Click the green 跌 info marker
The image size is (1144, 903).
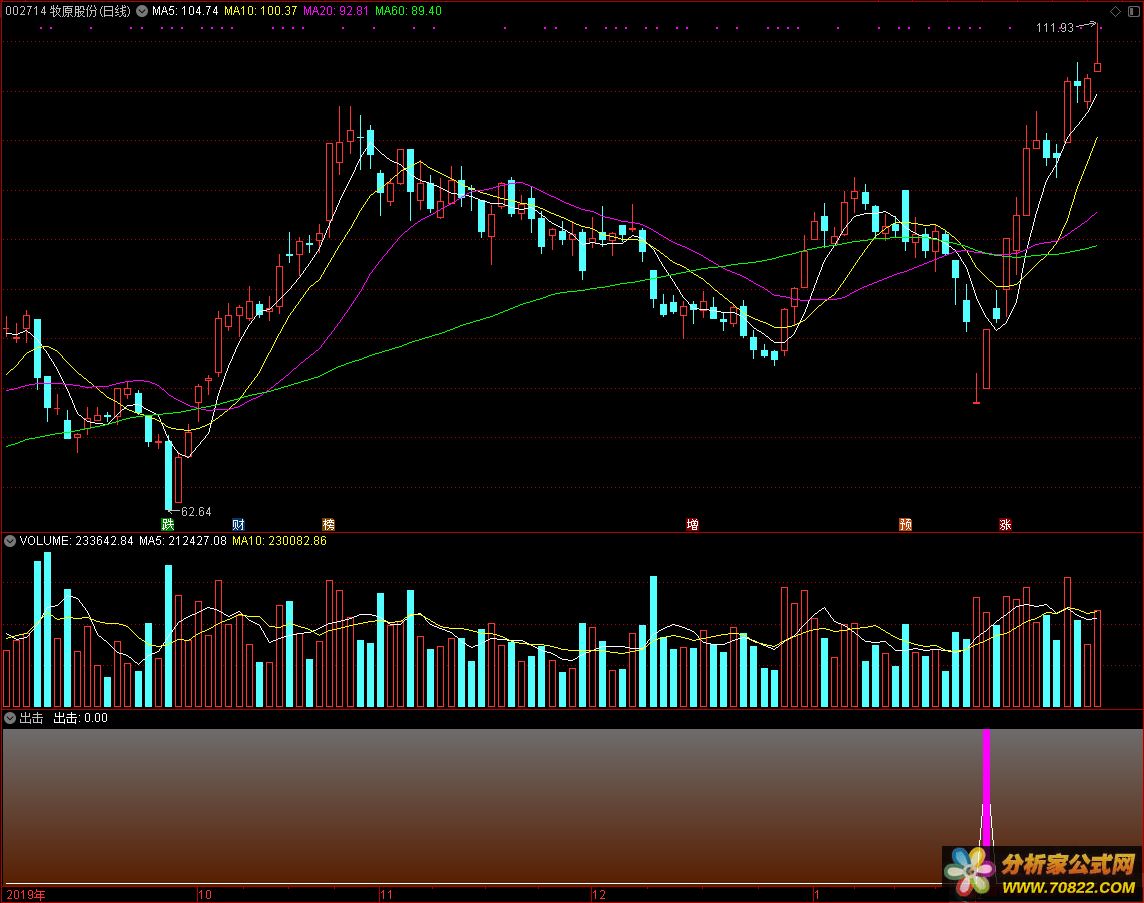point(167,524)
